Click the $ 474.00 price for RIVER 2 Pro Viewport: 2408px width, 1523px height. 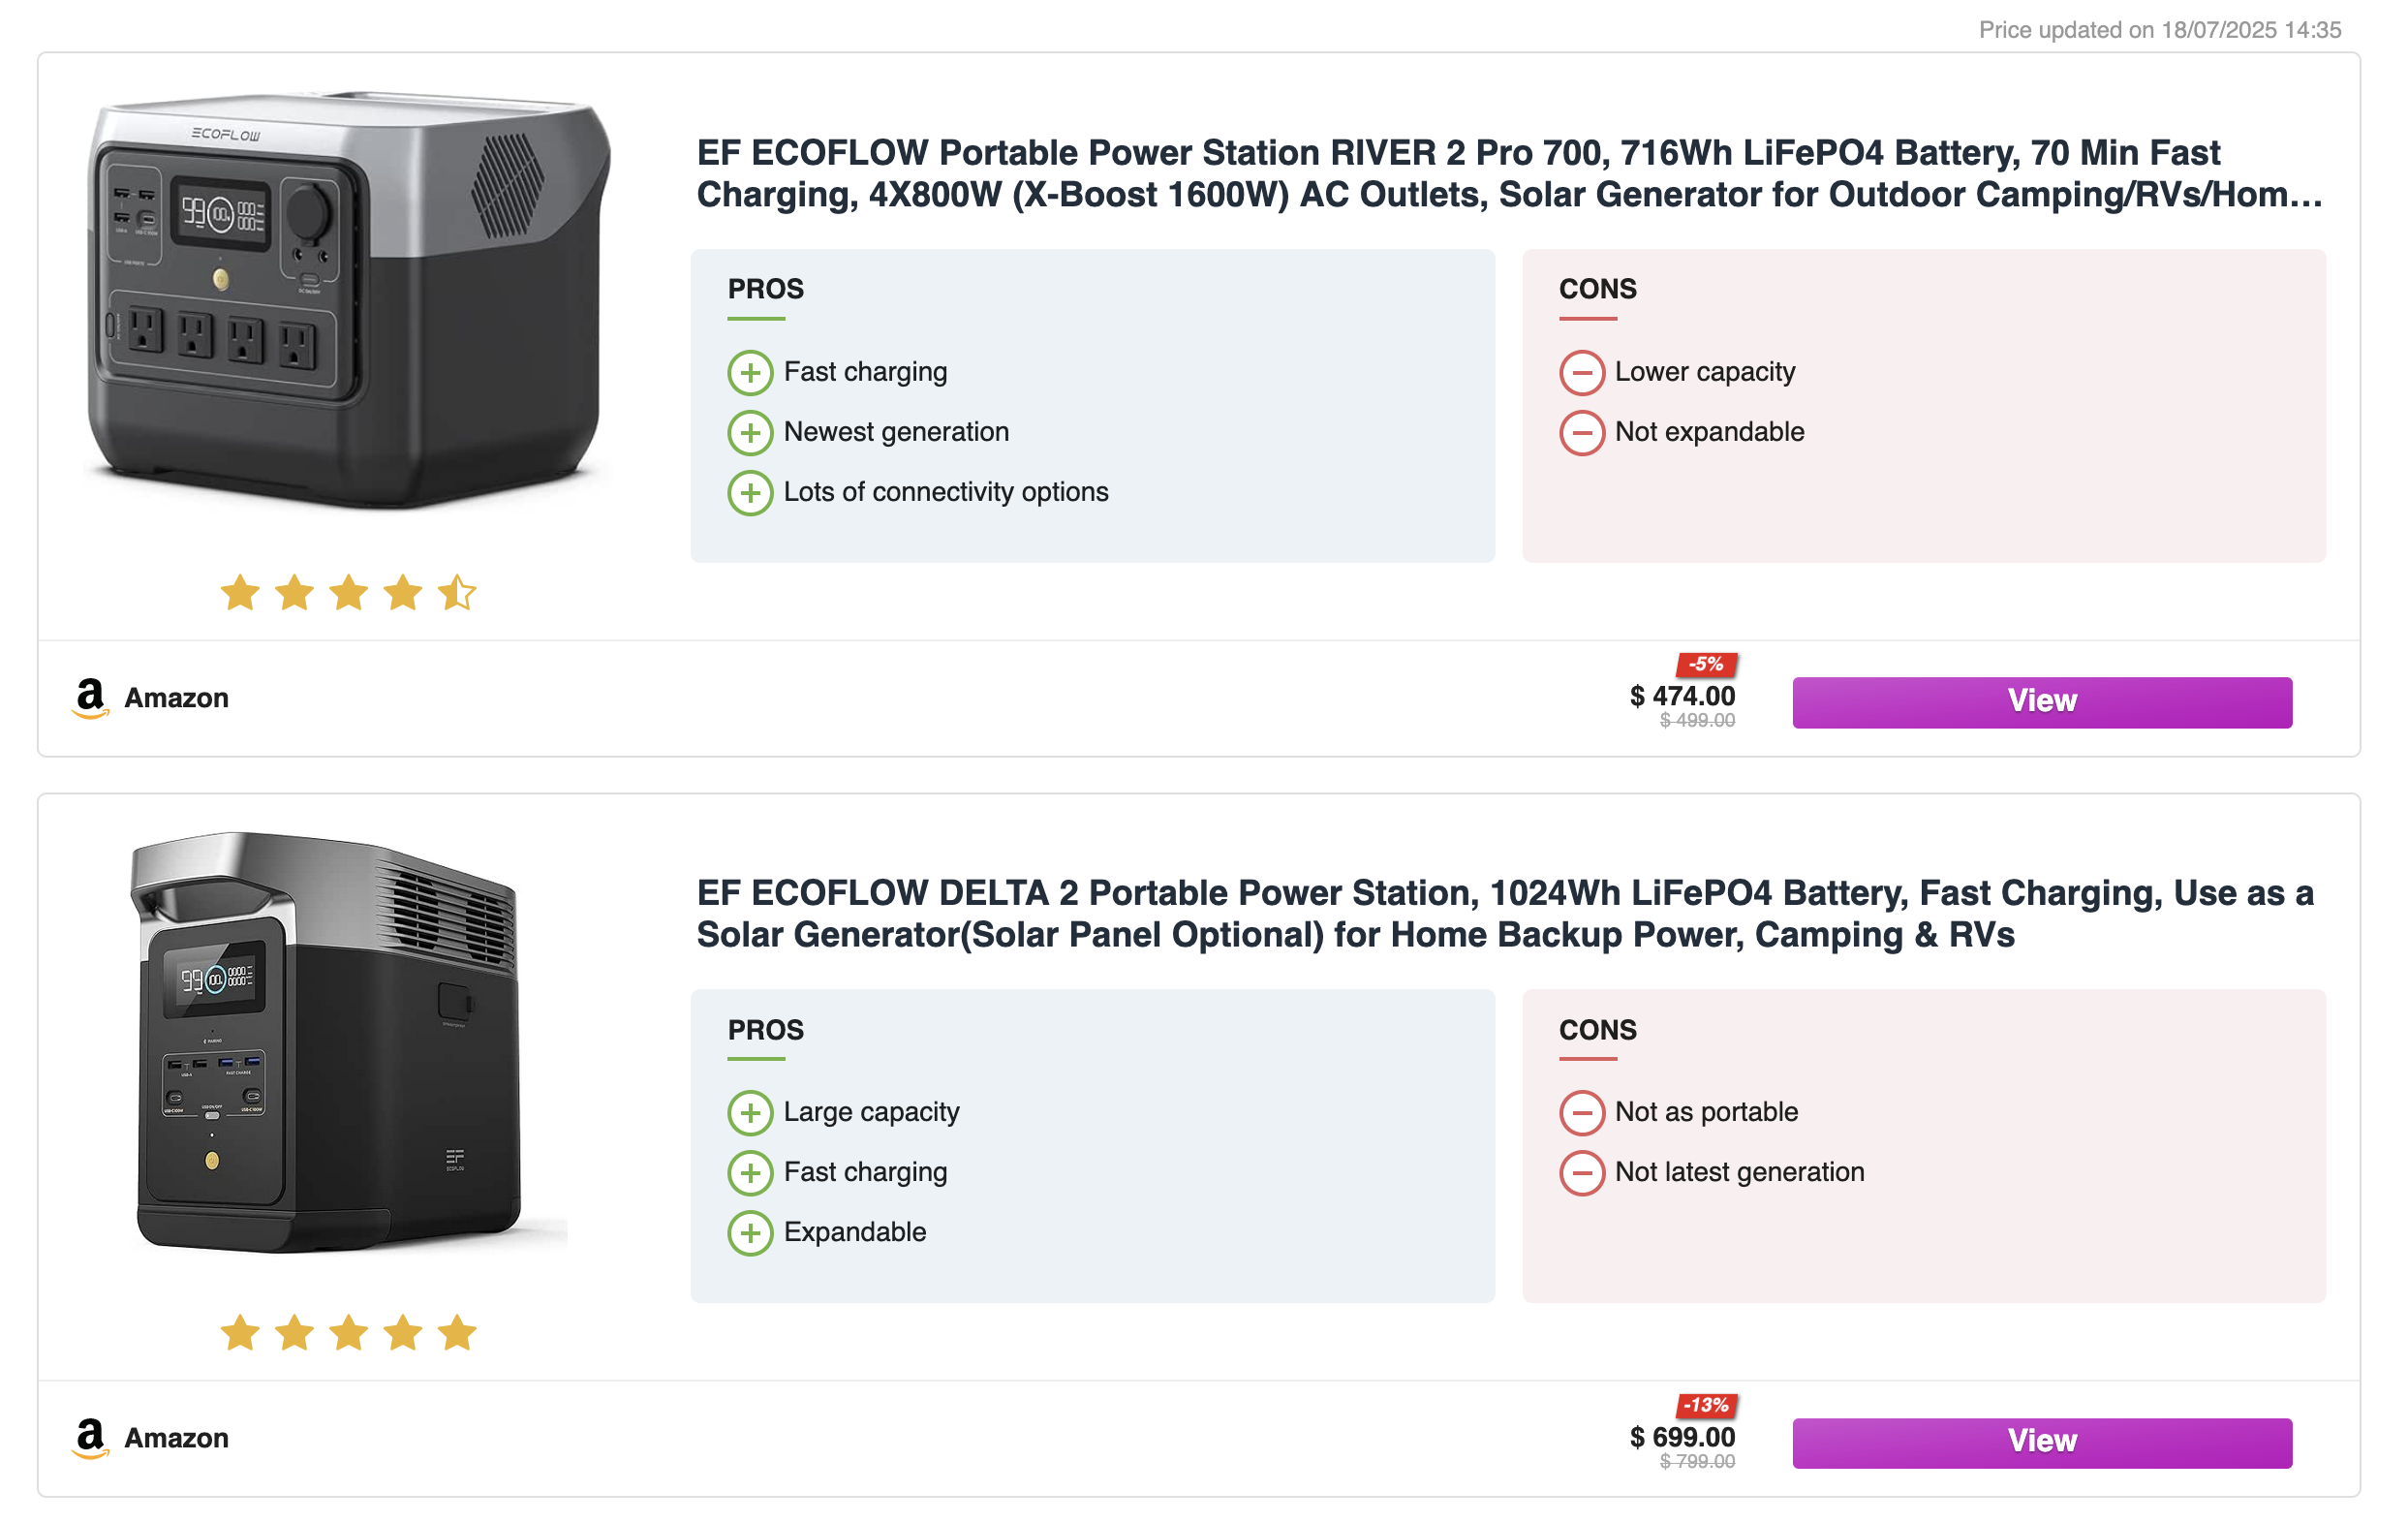(x=1682, y=696)
